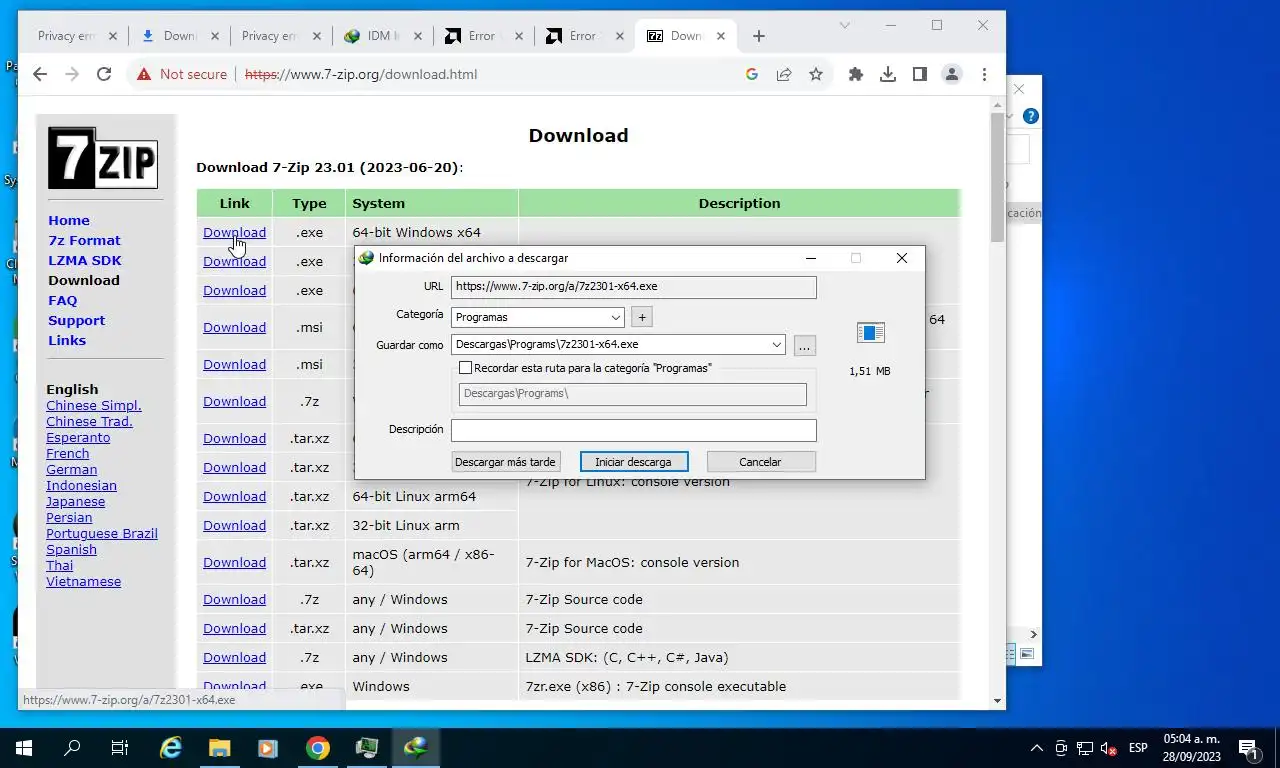Click the Chrome address bar URL

pyautogui.click(x=361, y=74)
